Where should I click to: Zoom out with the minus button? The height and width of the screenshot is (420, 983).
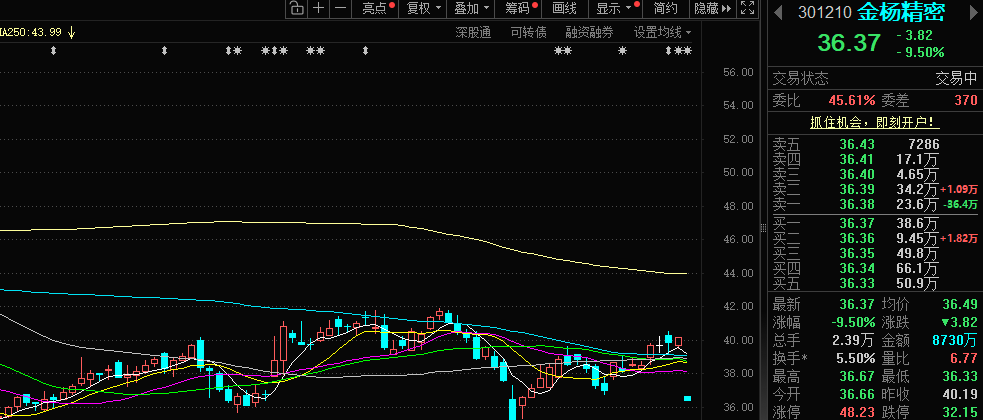[x=340, y=8]
